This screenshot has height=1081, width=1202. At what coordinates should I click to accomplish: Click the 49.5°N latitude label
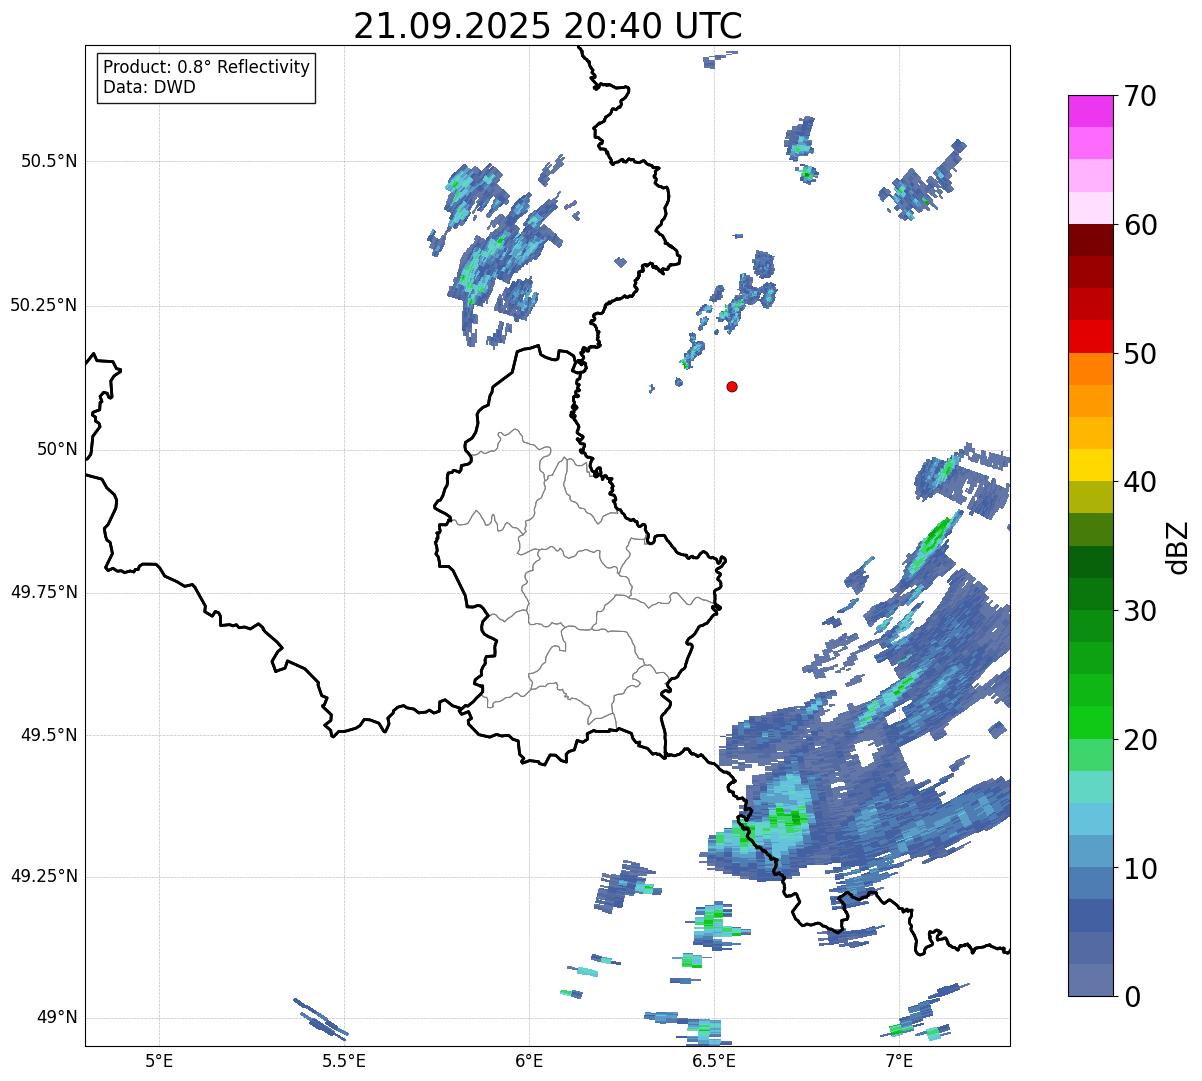click(48, 735)
